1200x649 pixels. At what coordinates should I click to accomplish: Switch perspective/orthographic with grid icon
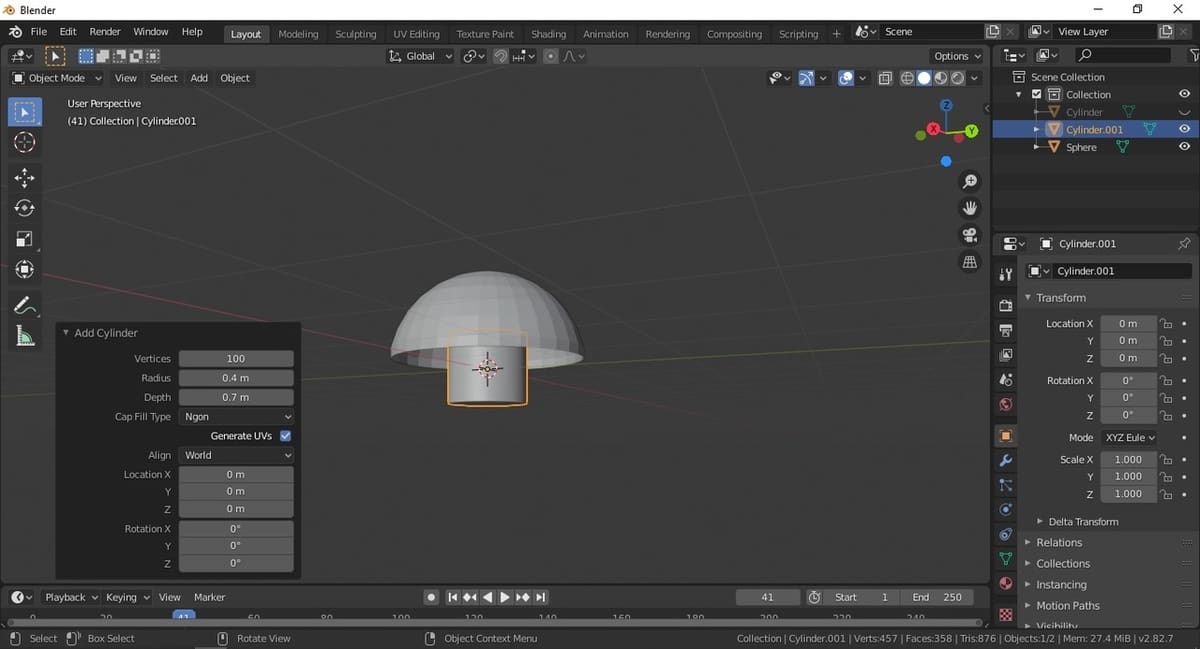969,262
